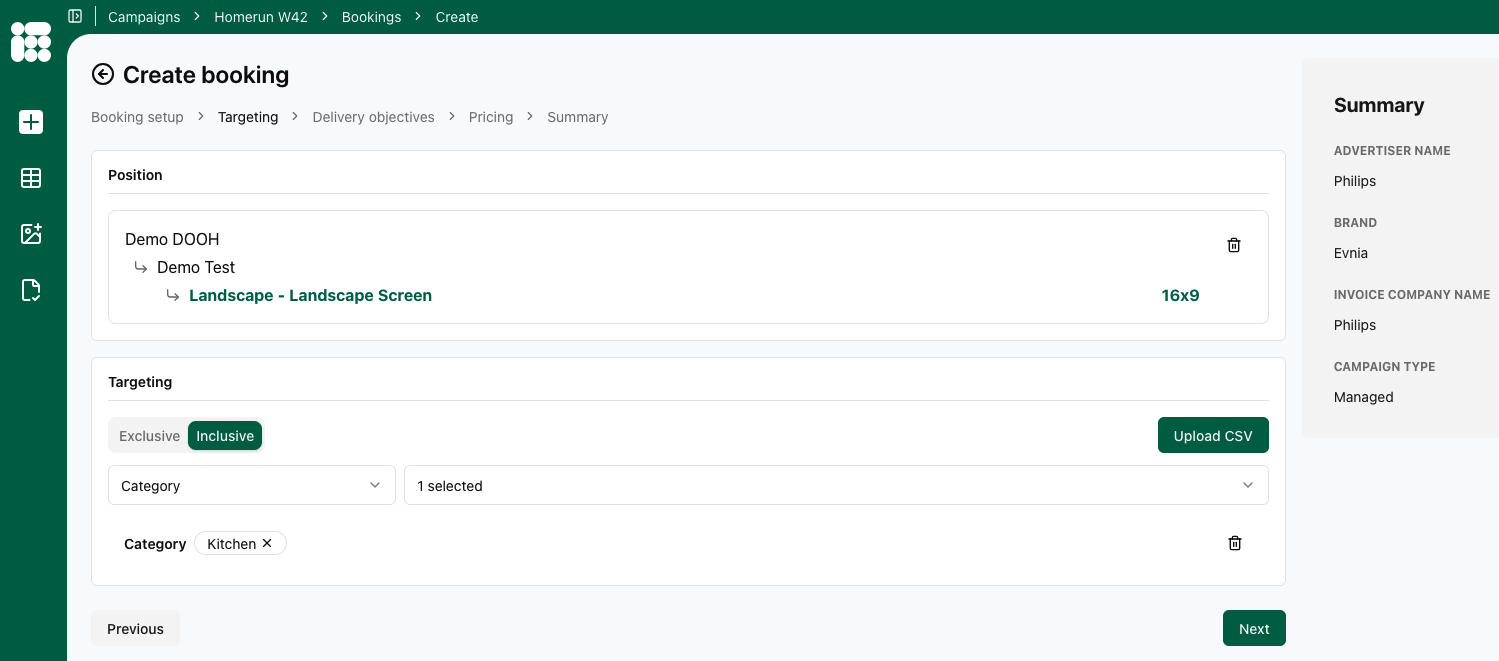Click the Campaigns breadcrumb
The width and height of the screenshot is (1499, 661).
tap(144, 17)
